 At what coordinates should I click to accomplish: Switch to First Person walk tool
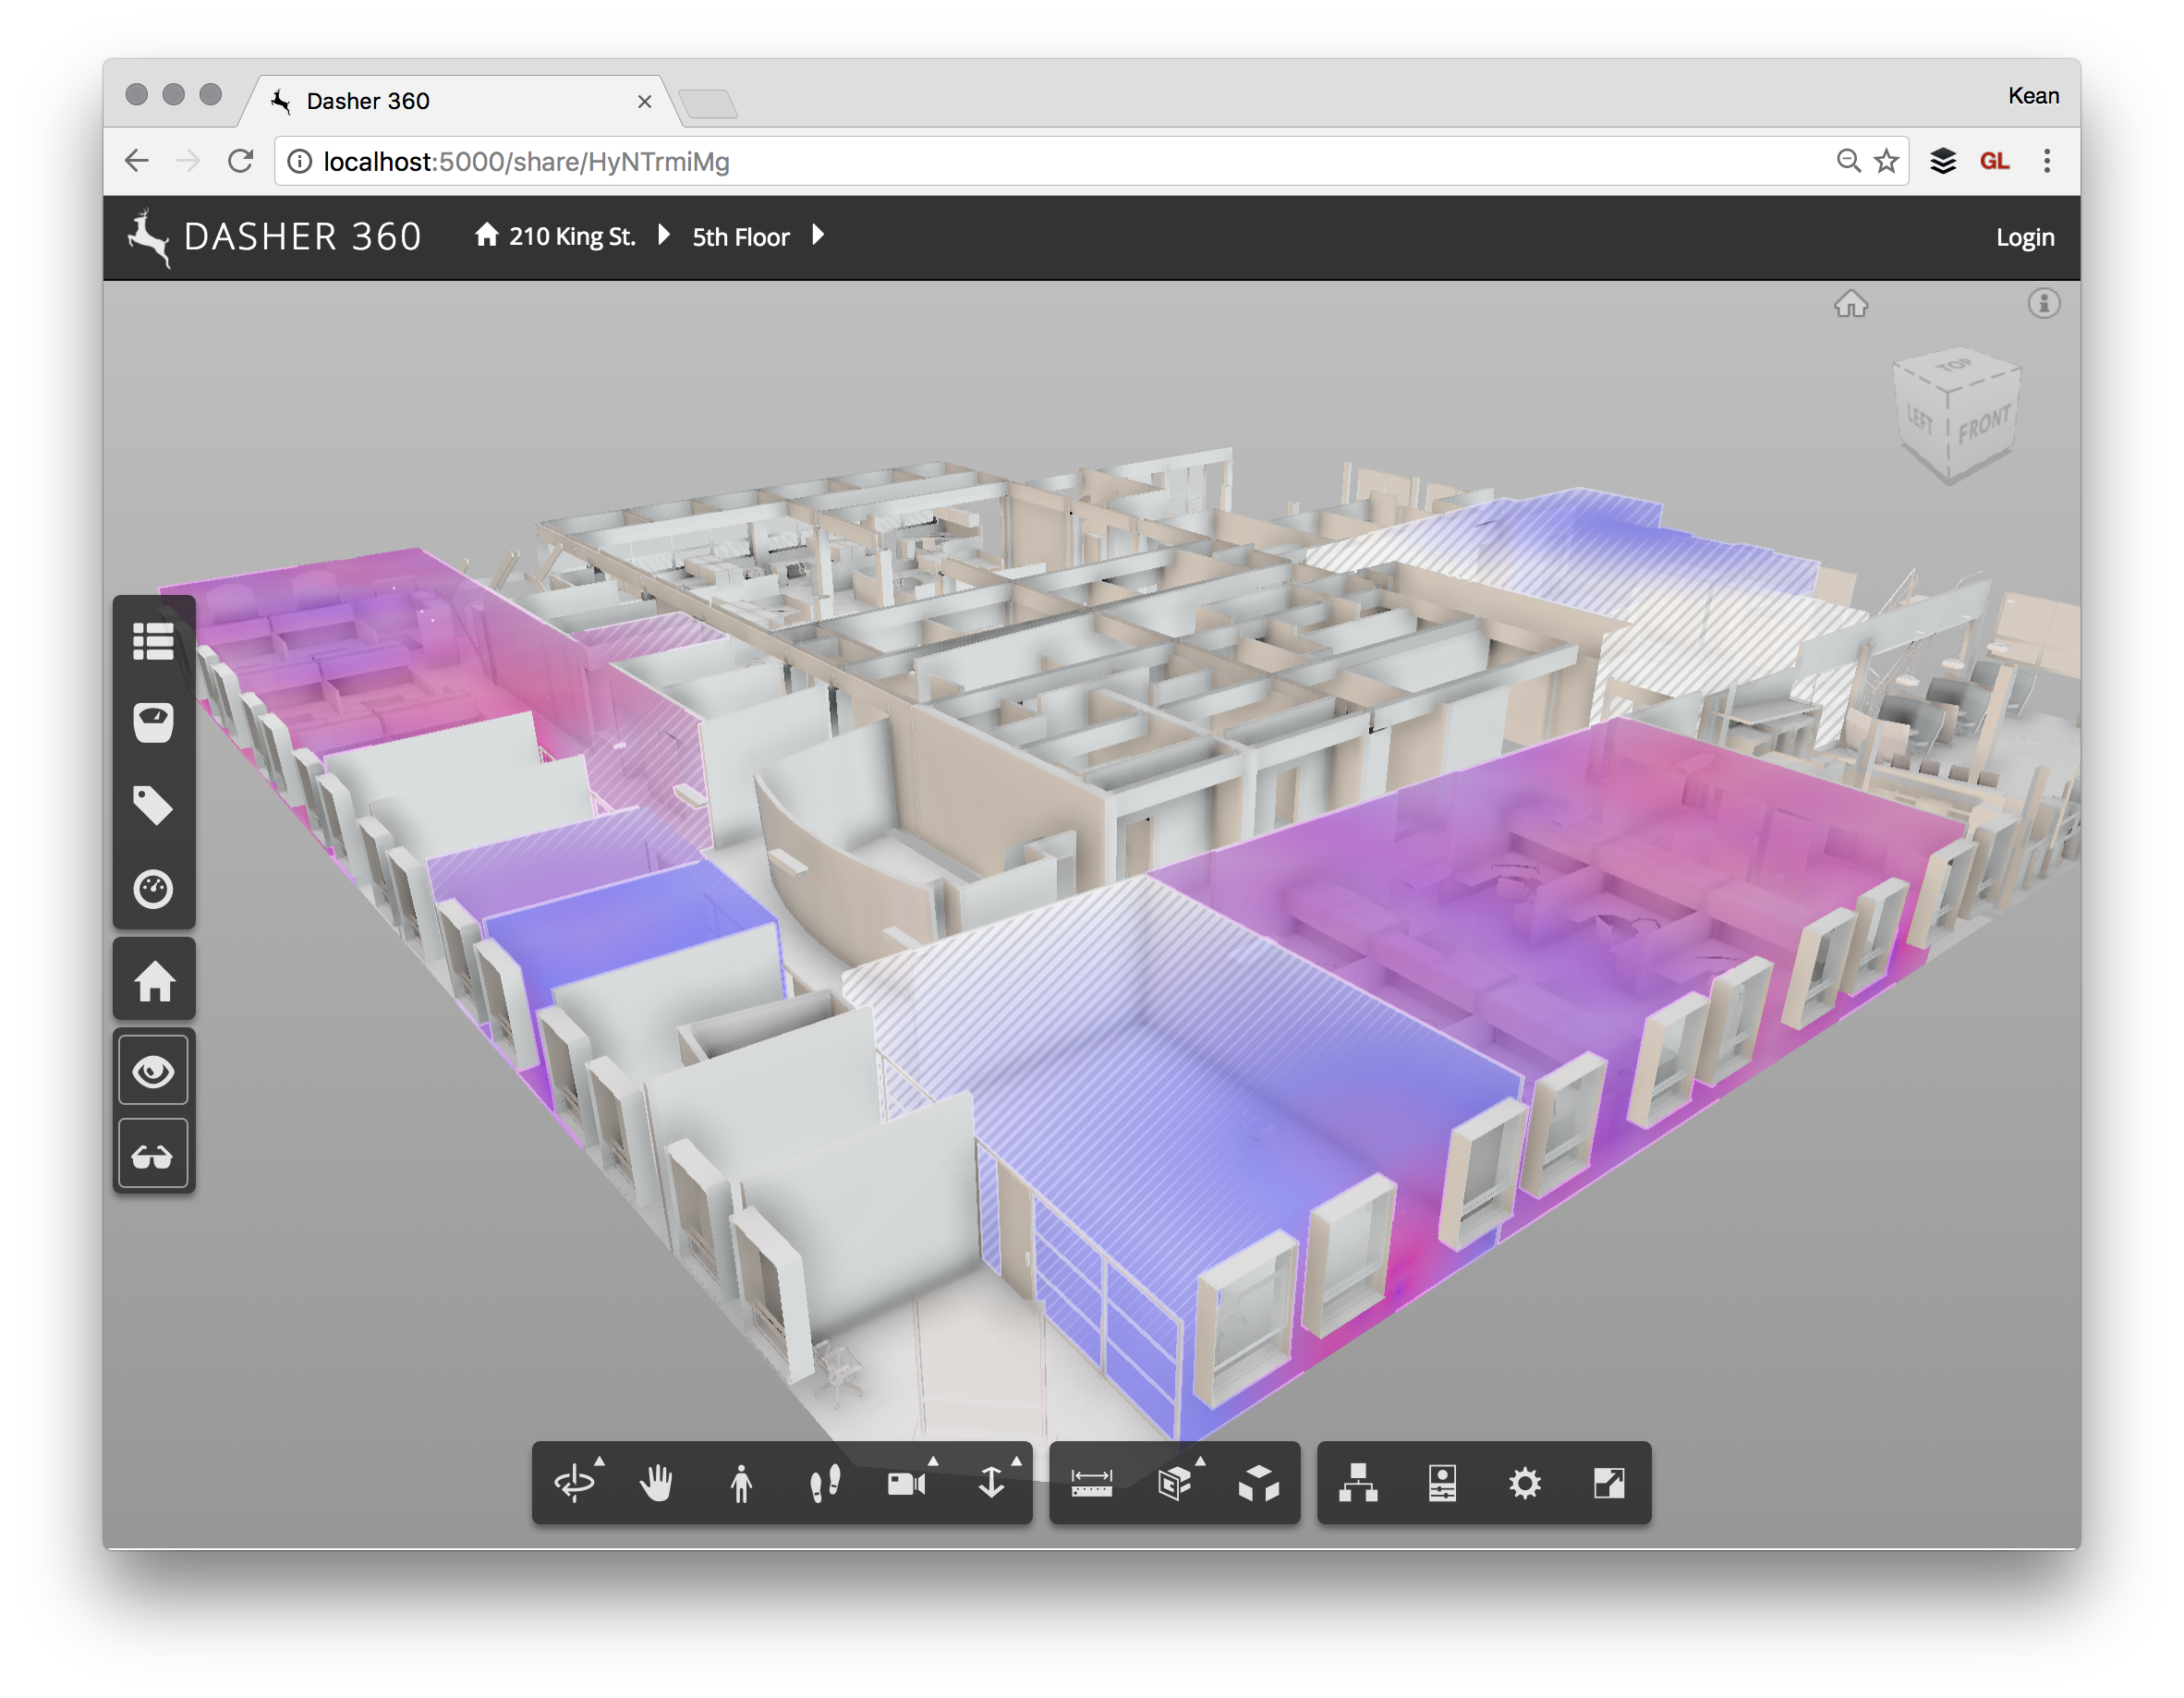pos(741,1483)
